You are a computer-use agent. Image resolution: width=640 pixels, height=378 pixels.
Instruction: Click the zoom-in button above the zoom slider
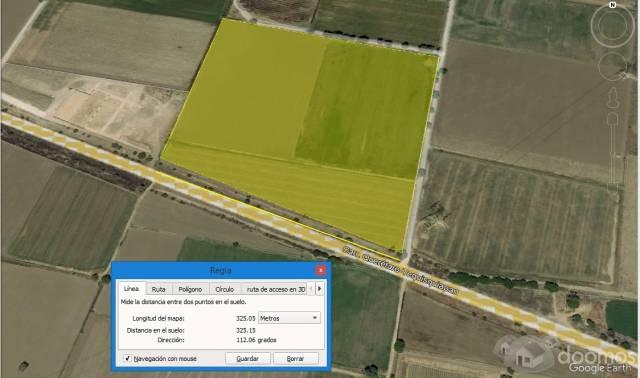point(612,119)
